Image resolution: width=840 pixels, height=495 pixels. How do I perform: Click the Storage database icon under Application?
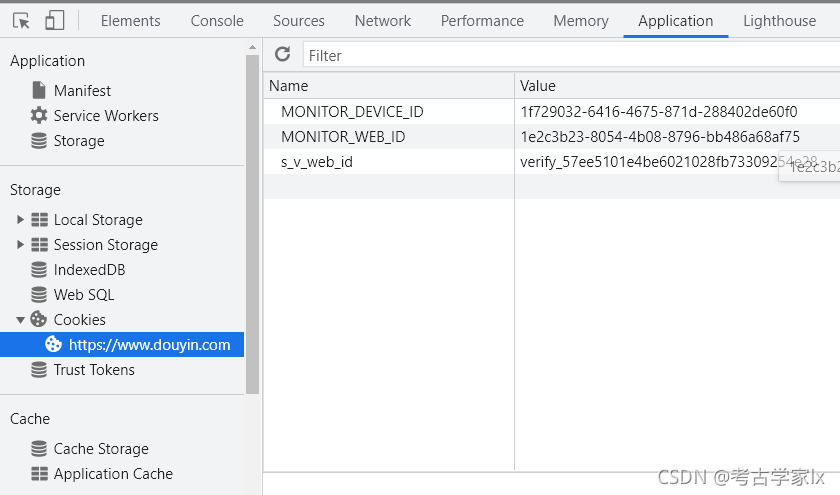[x=39, y=140]
